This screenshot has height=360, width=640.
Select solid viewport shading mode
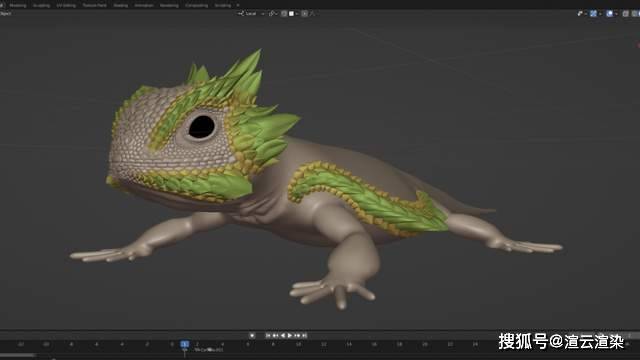point(639,13)
